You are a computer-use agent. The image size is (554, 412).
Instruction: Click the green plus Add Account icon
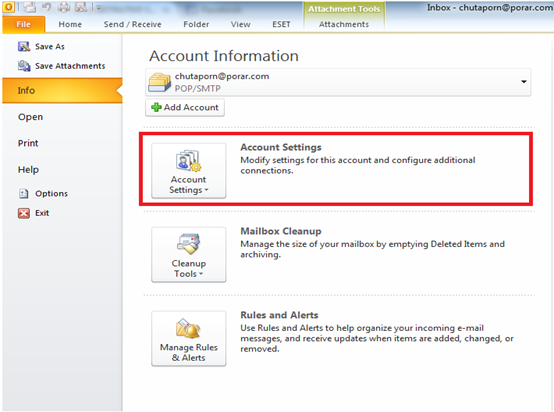(x=156, y=107)
